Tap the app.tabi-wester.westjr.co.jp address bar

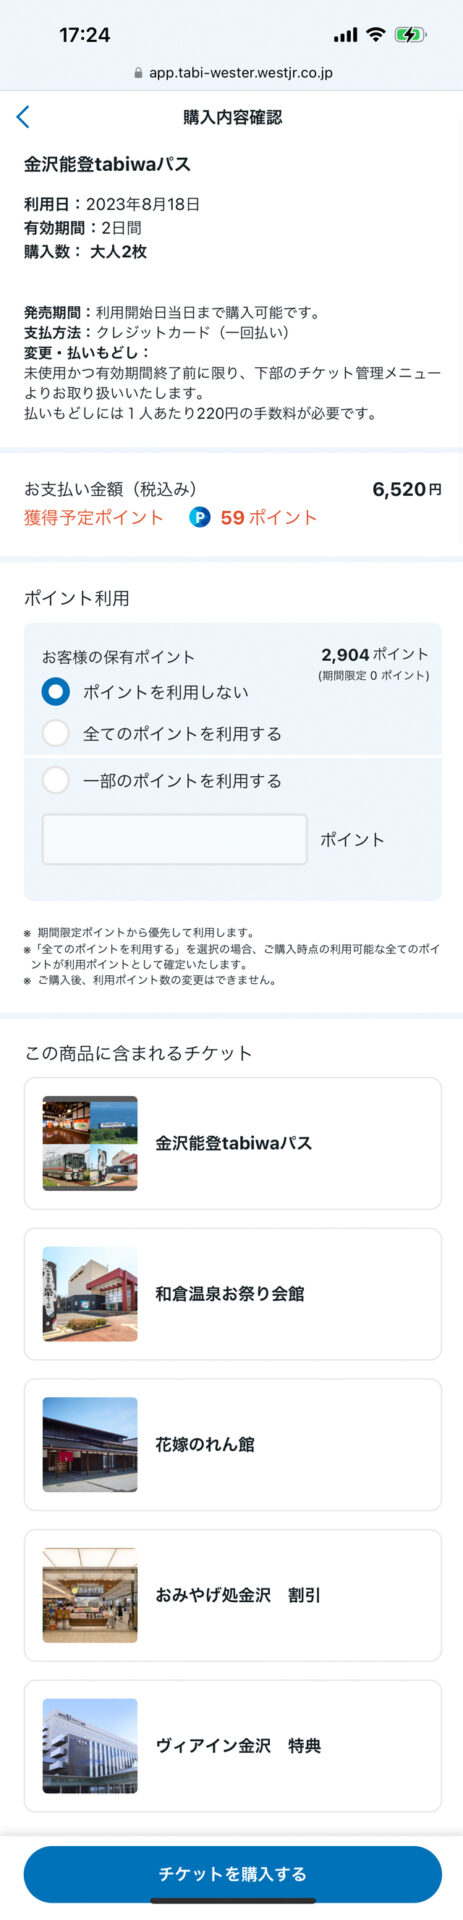(x=232, y=73)
